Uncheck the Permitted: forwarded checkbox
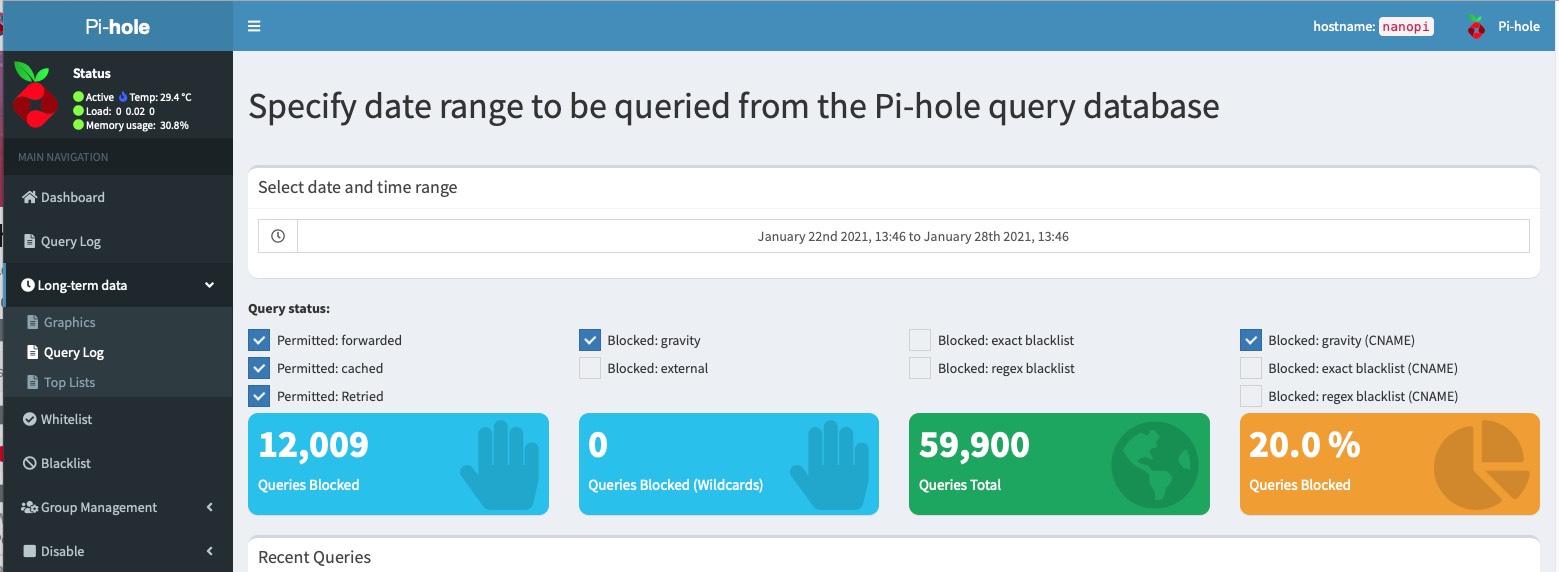1559x572 pixels. point(259,340)
